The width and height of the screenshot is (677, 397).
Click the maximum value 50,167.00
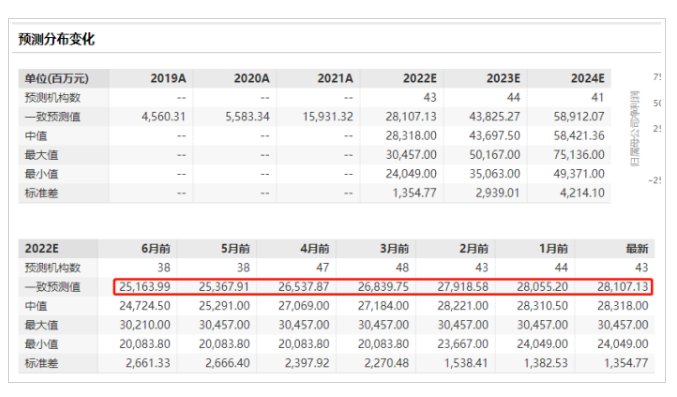[495, 155]
